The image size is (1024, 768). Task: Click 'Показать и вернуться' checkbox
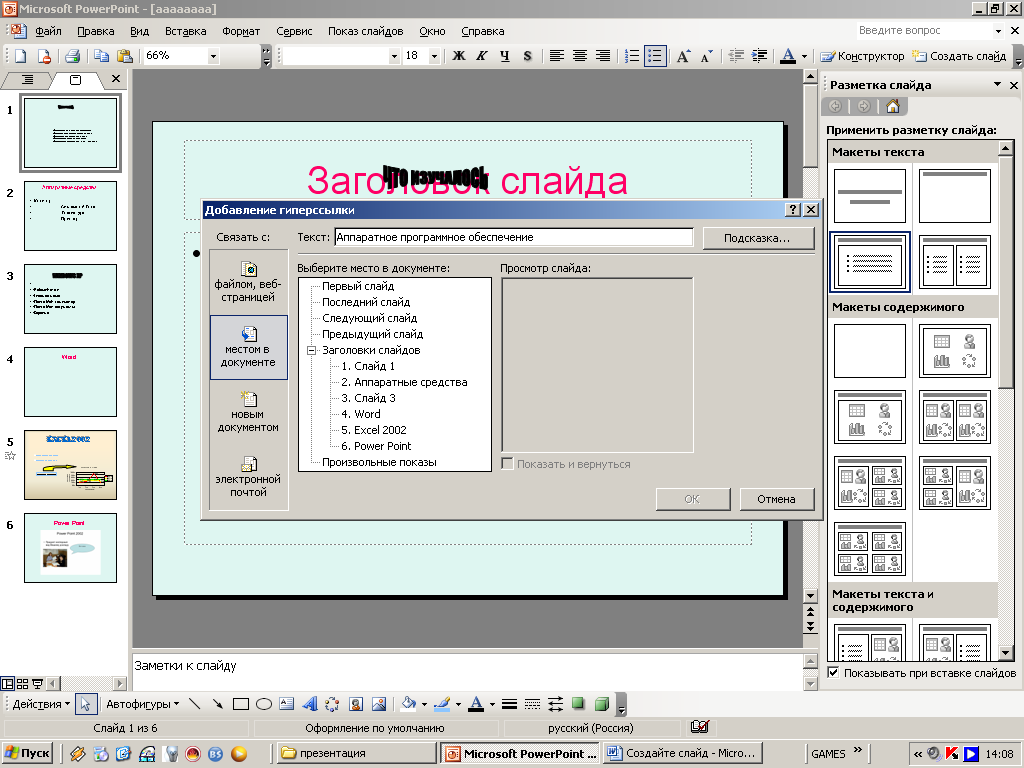coord(507,464)
